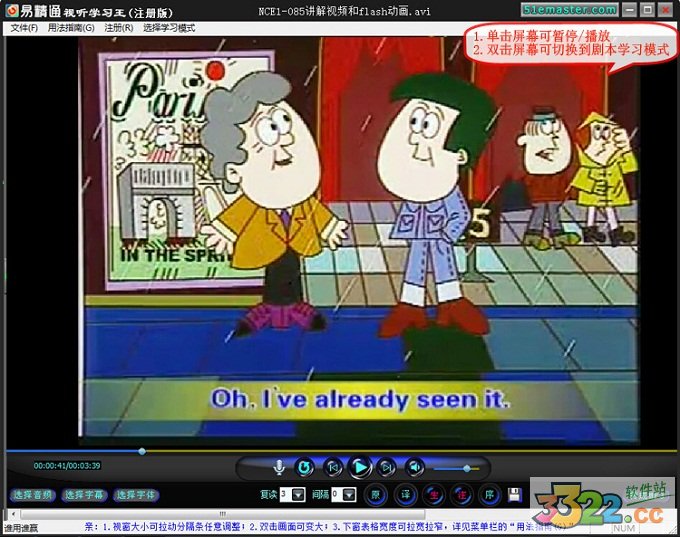
Task: Click the title NCE1-085讲解视频和flash动画.avi
Action: click(x=345, y=11)
